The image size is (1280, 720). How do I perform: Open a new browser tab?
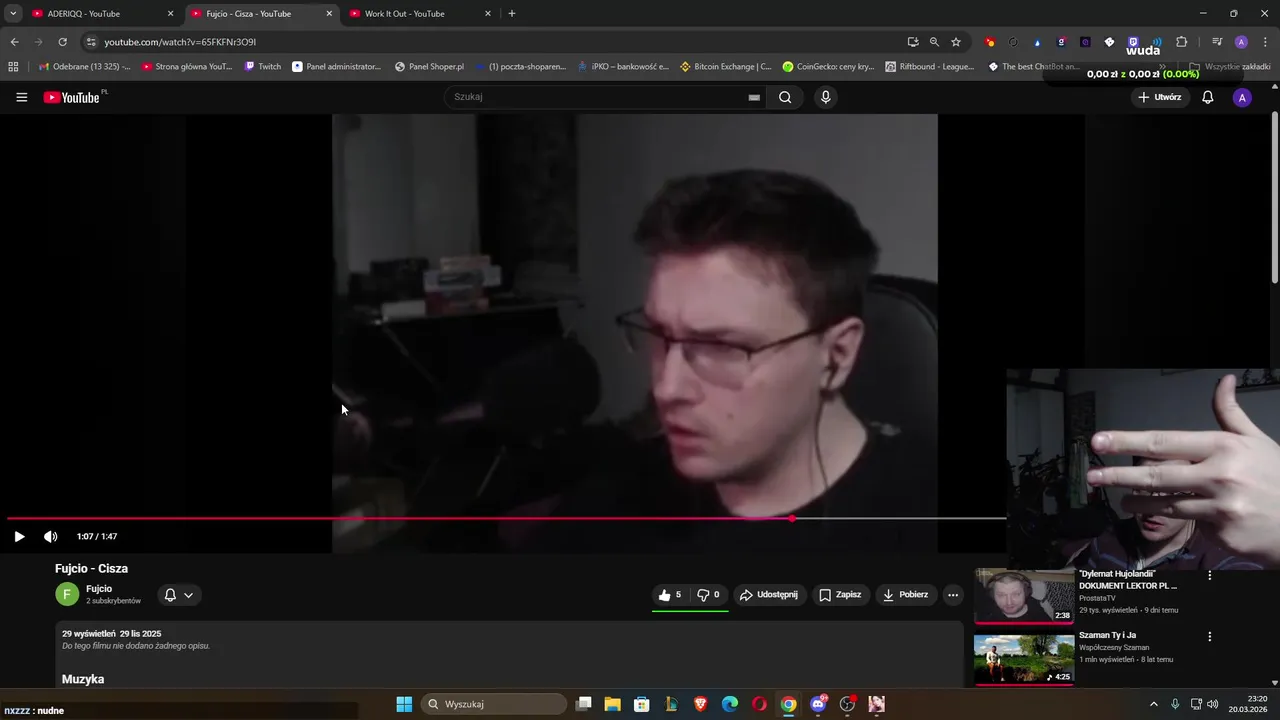click(512, 14)
